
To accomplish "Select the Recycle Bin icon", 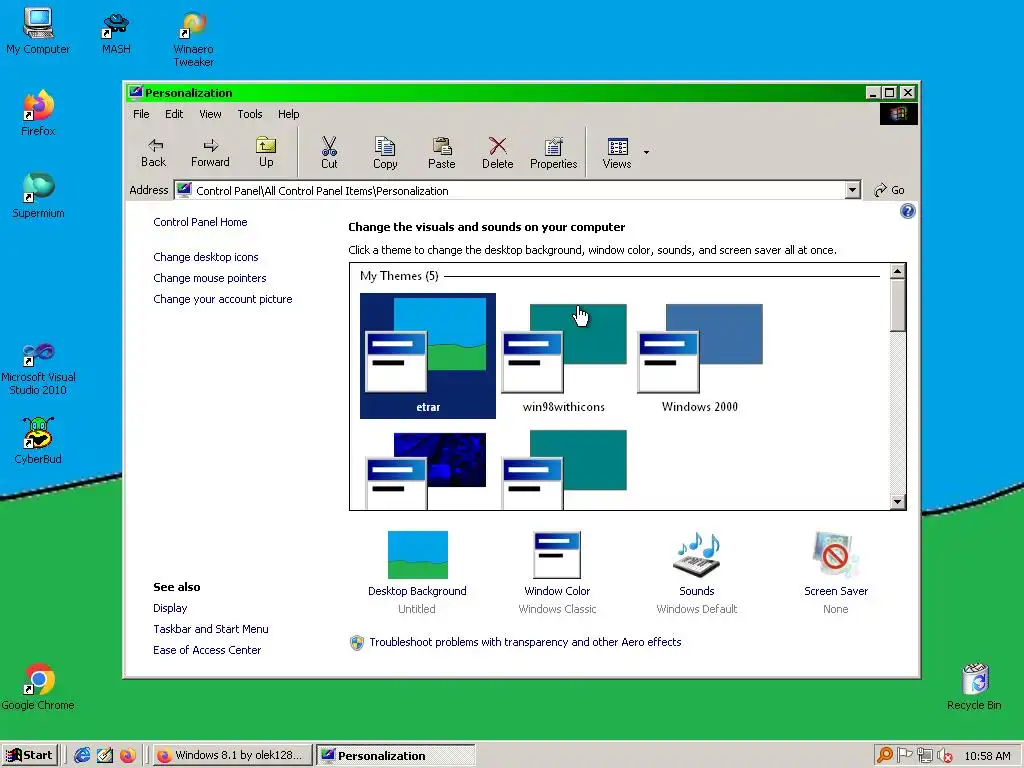I will pyautogui.click(x=974, y=687).
